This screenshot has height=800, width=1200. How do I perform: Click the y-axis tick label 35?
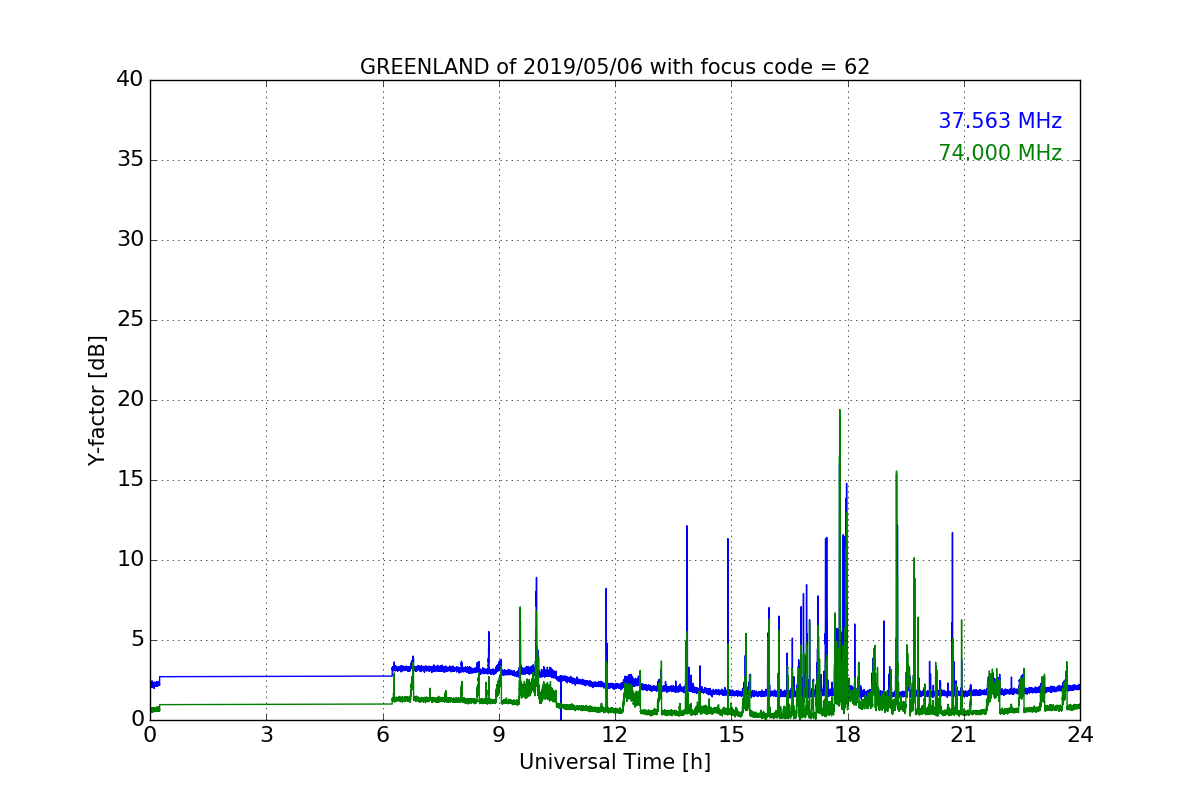(129, 160)
